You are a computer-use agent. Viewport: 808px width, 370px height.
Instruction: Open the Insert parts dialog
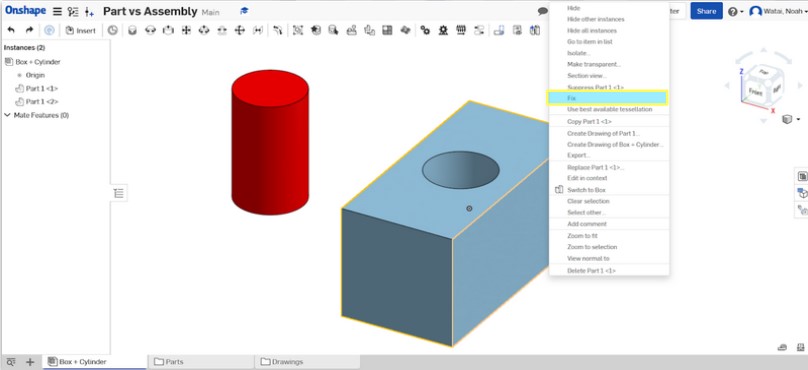pyautogui.click(x=80, y=30)
